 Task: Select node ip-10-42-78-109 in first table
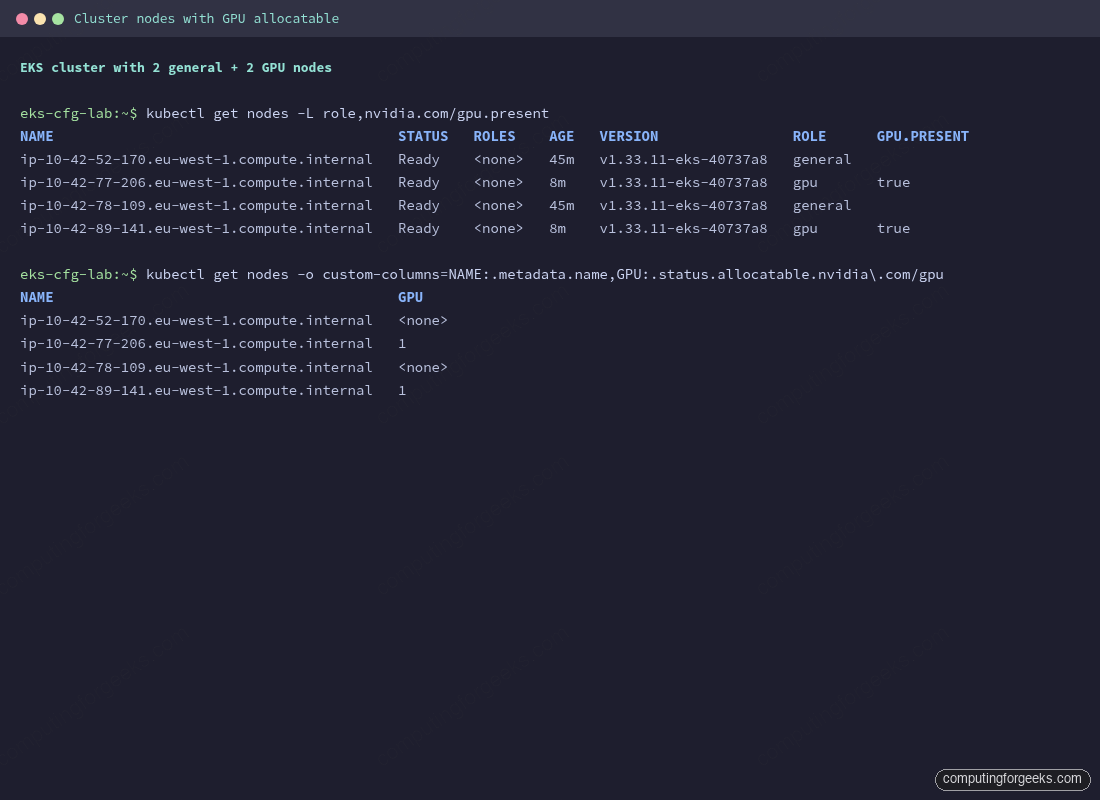click(196, 206)
